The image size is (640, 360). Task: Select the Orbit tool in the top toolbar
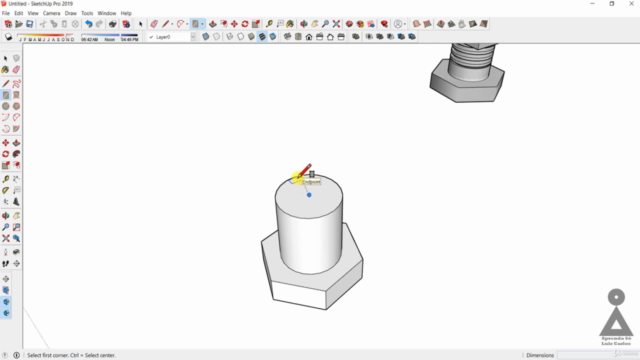click(x=304, y=24)
